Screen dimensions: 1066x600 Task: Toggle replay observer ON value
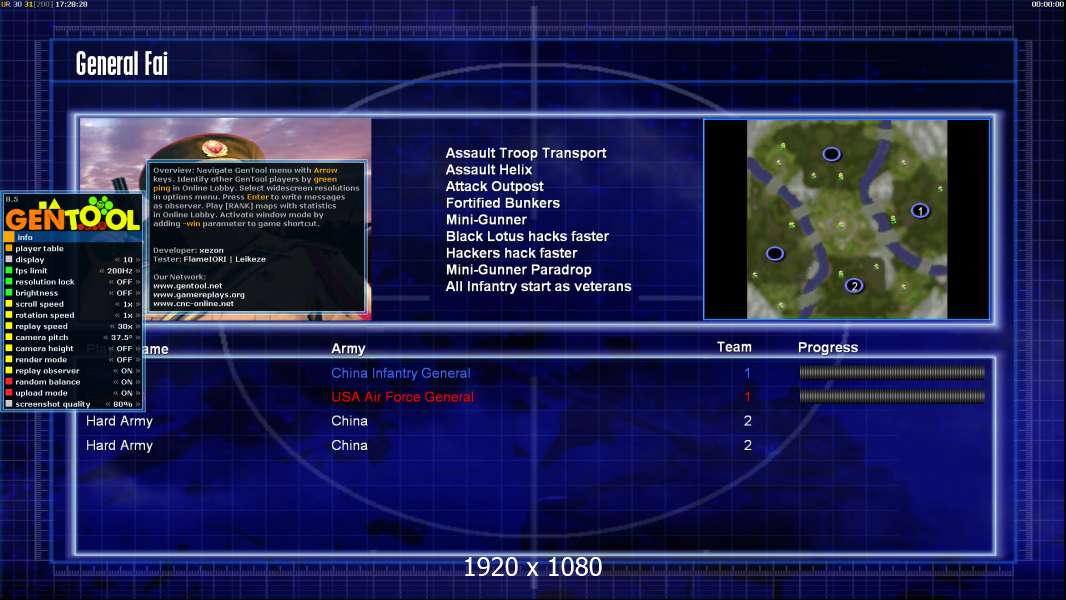click(x=126, y=371)
